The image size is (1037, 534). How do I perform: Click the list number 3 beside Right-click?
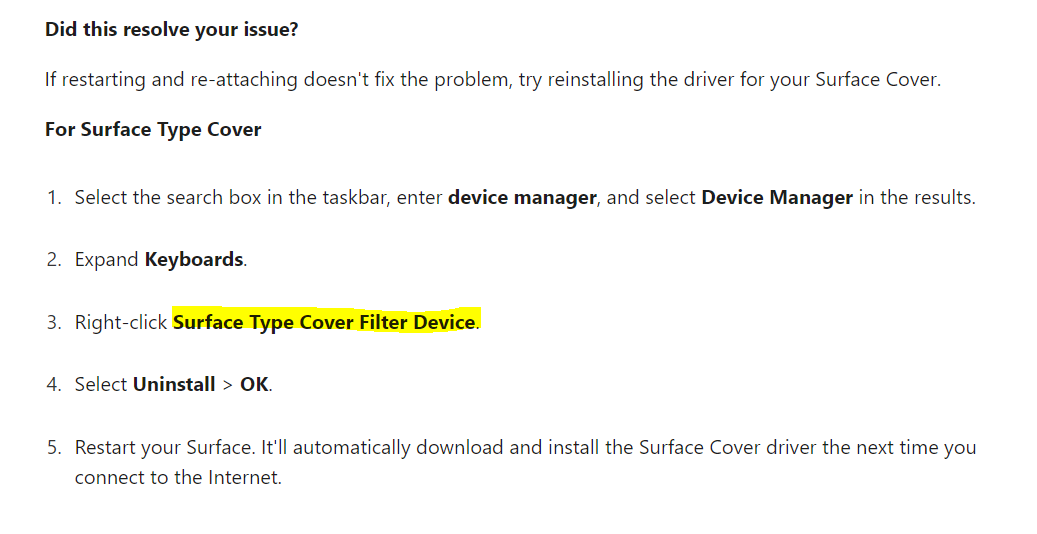tap(54, 322)
